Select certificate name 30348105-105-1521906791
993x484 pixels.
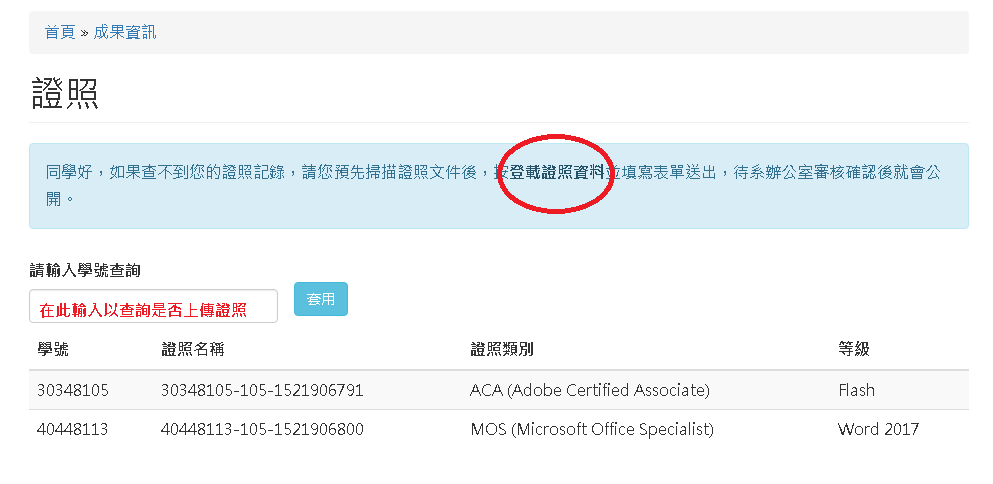click(261, 390)
